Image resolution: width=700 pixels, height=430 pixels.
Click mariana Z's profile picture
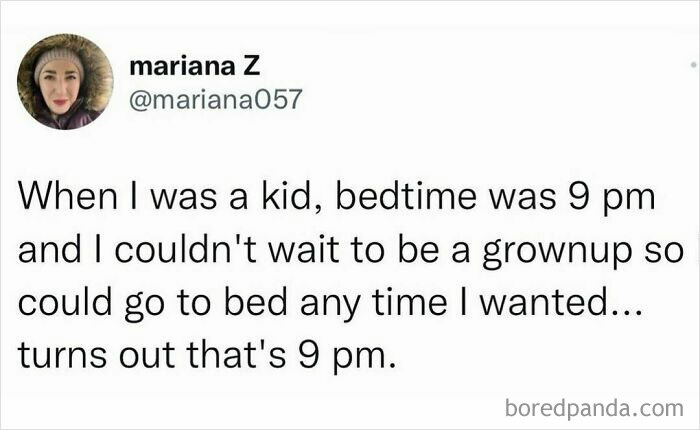[65, 82]
